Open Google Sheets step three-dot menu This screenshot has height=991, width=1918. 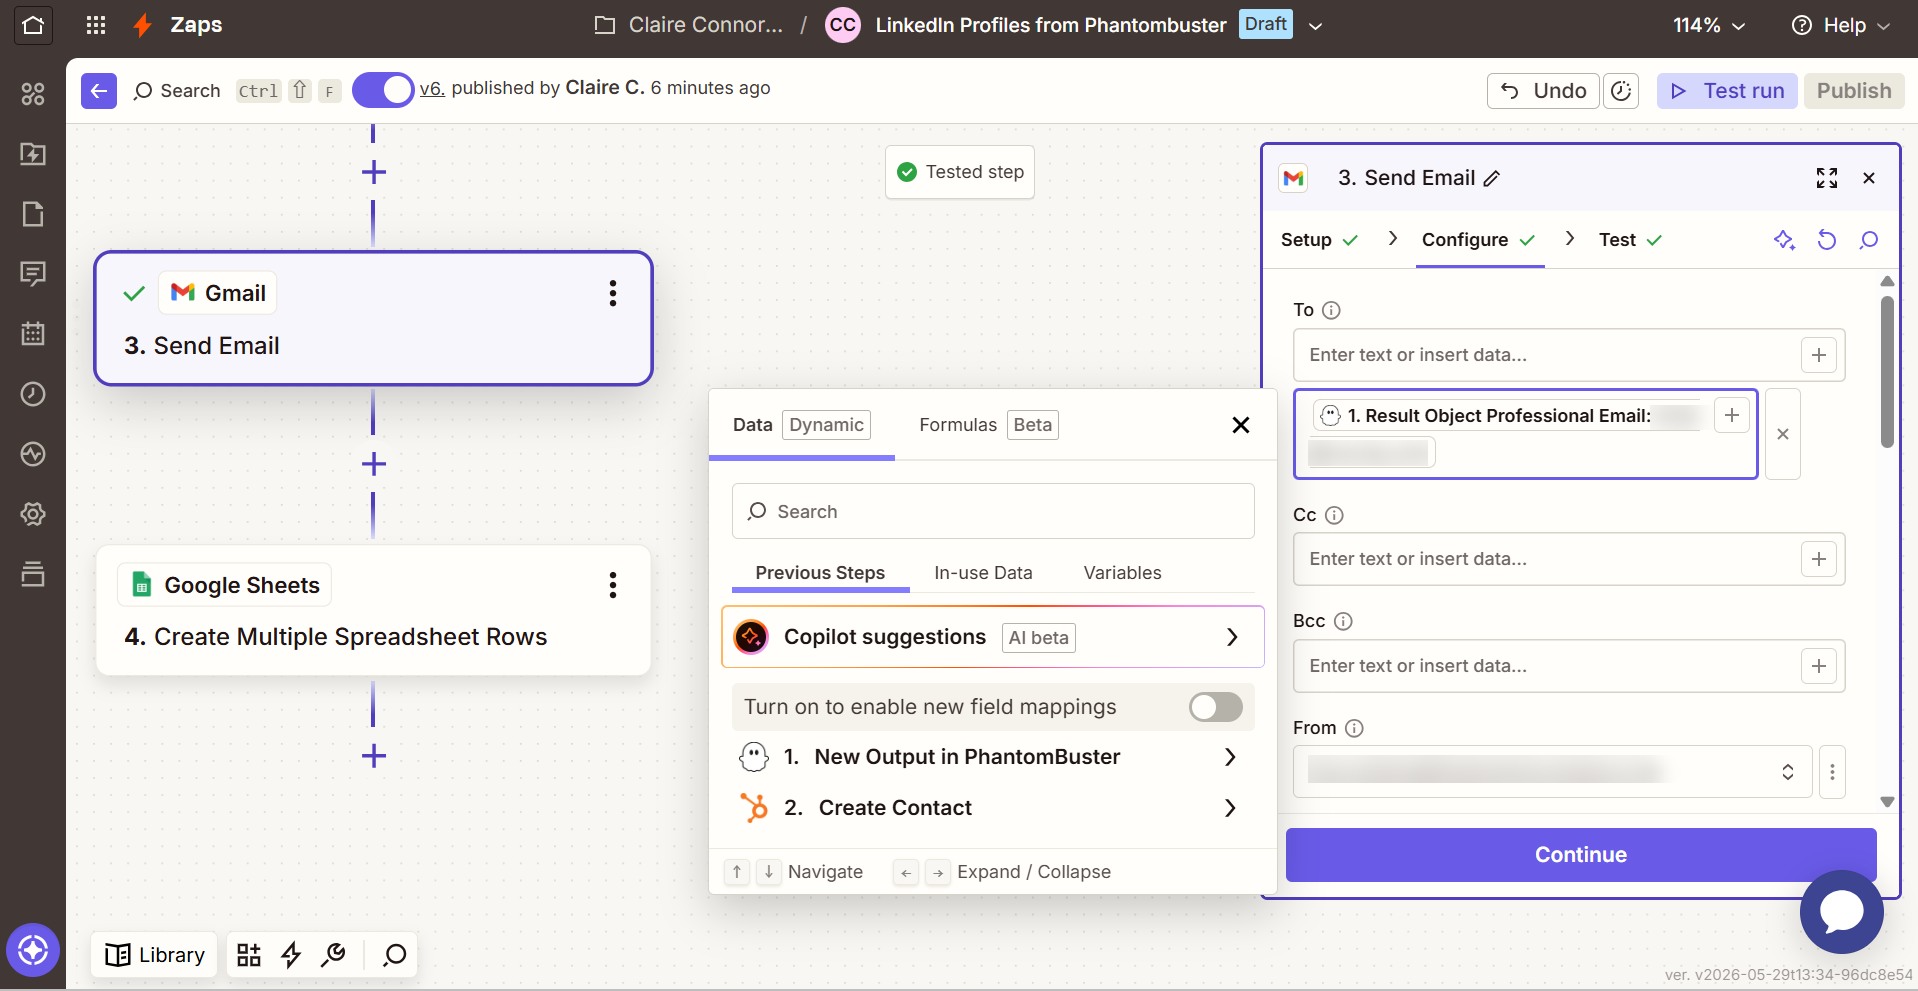point(613,585)
